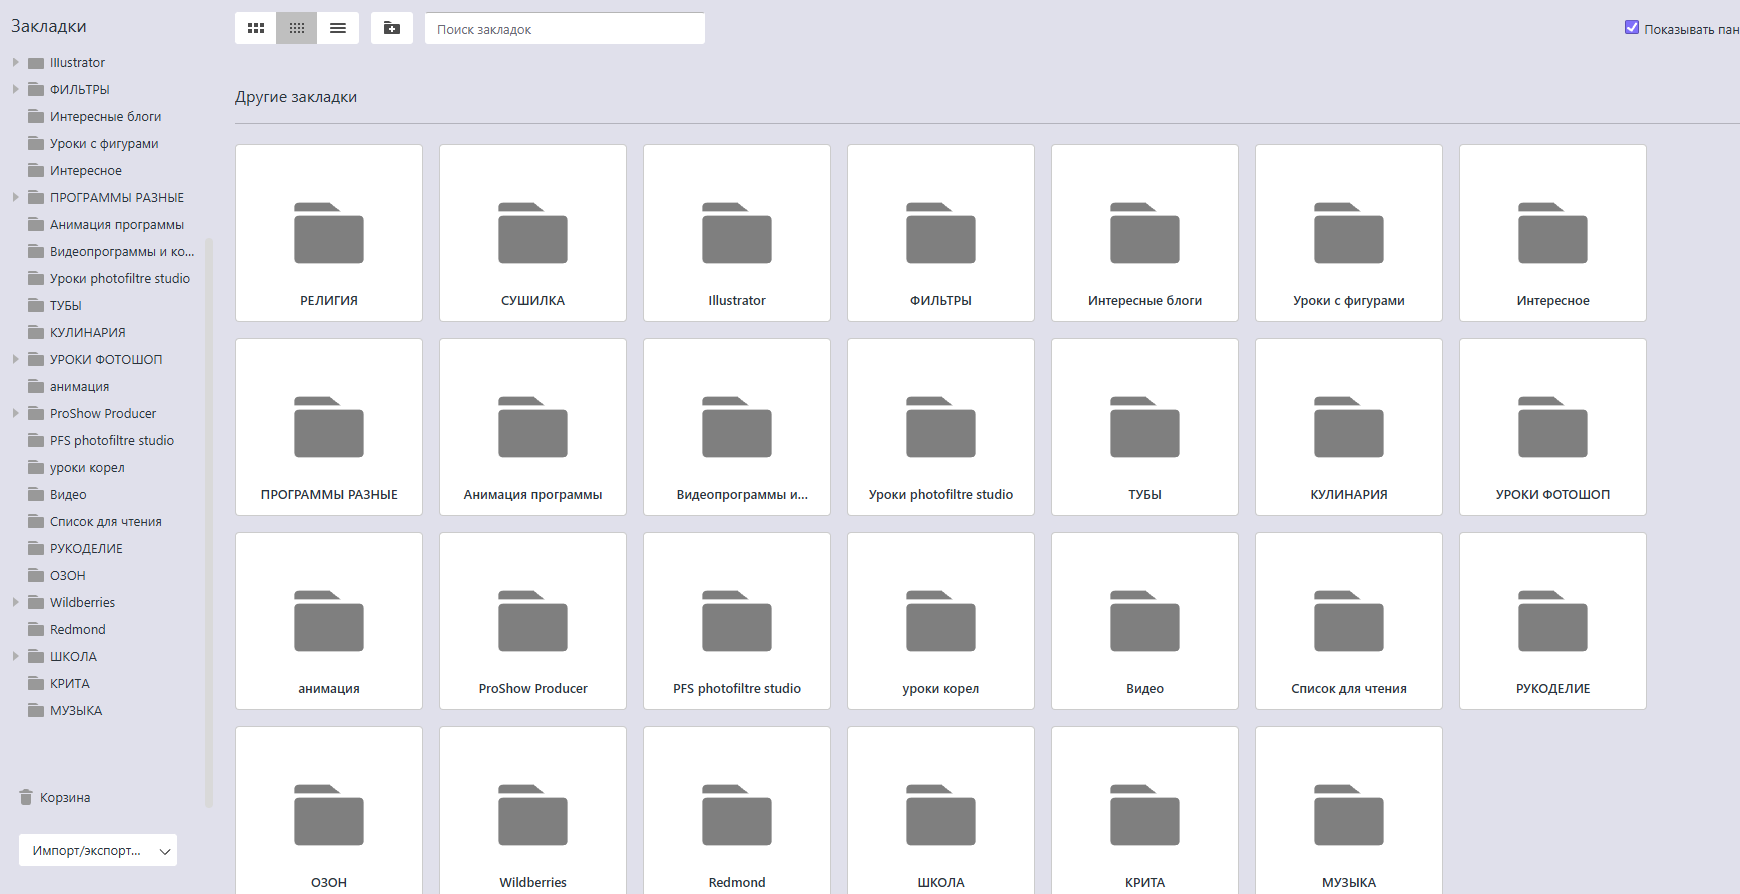Switch to list view layout
Screen dimensions: 1740x894
pos(338,28)
